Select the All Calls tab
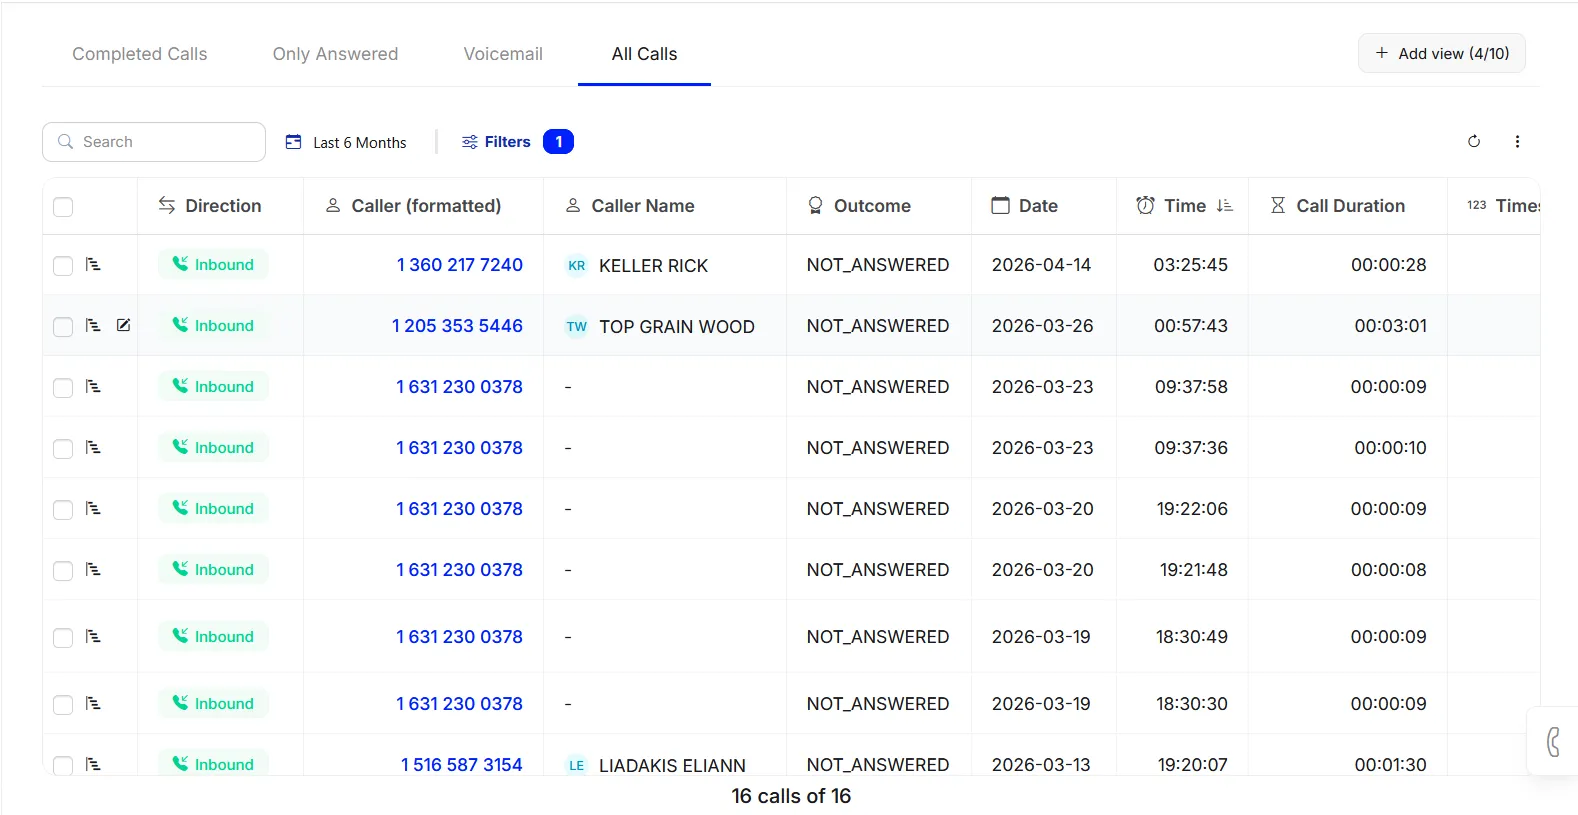Viewport: 1578px width, 815px height. pos(644,54)
